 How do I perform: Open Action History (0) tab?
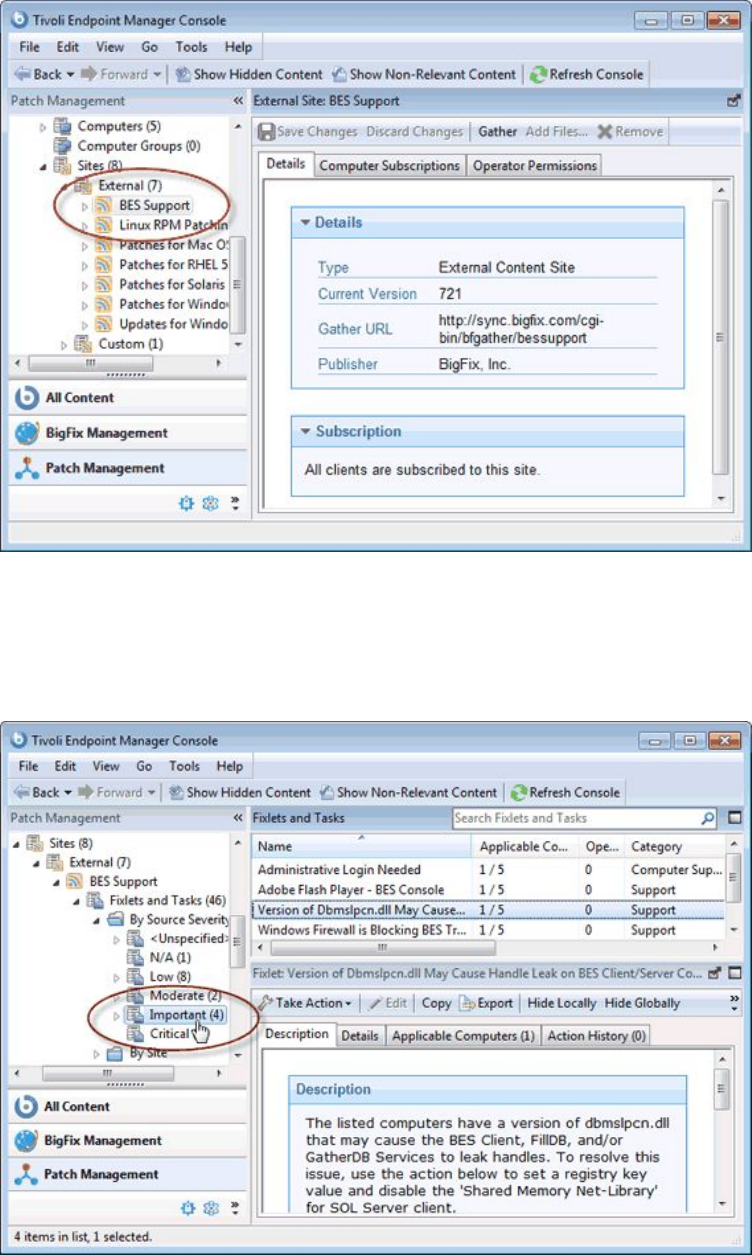pos(596,1036)
